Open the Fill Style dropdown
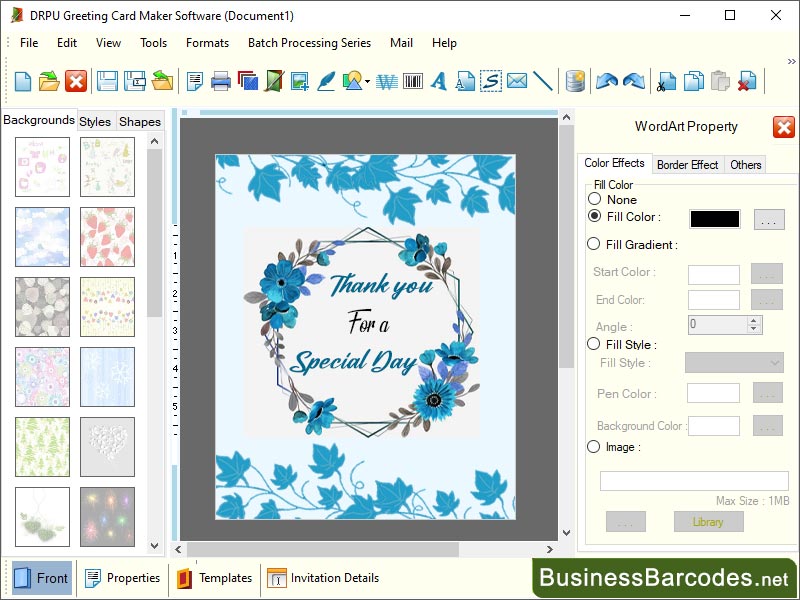 tap(734, 363)
